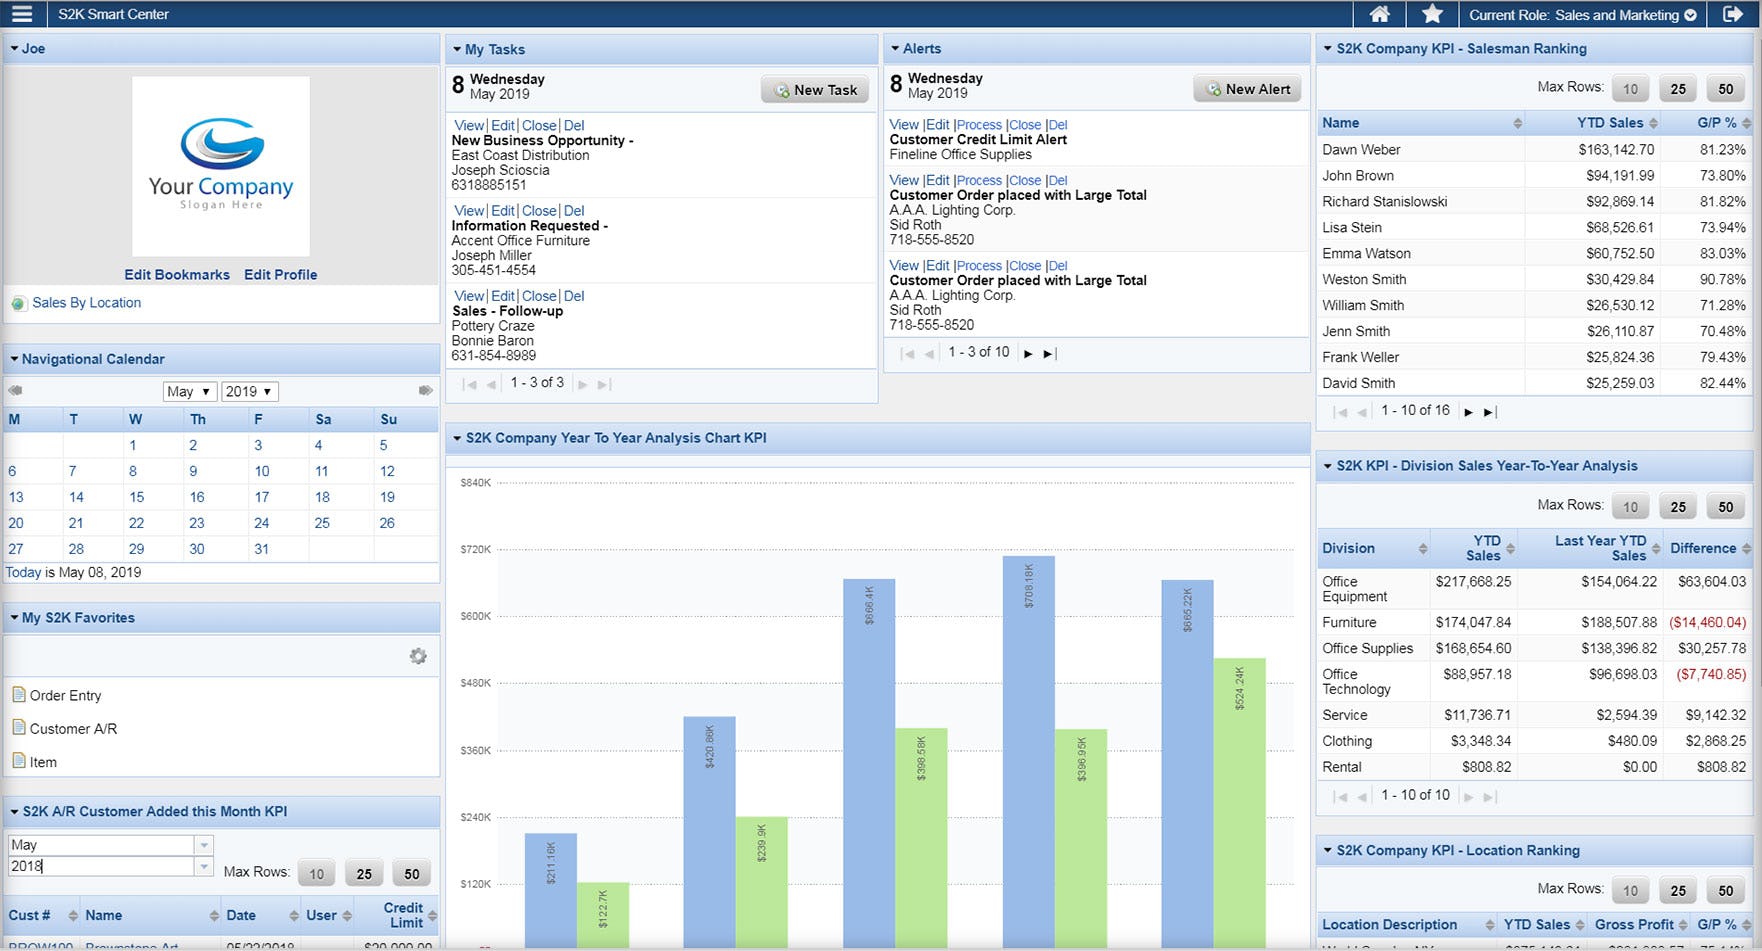Click the Home icon in the top bar
This screenshot has height=951, width=1762.
1379,14
